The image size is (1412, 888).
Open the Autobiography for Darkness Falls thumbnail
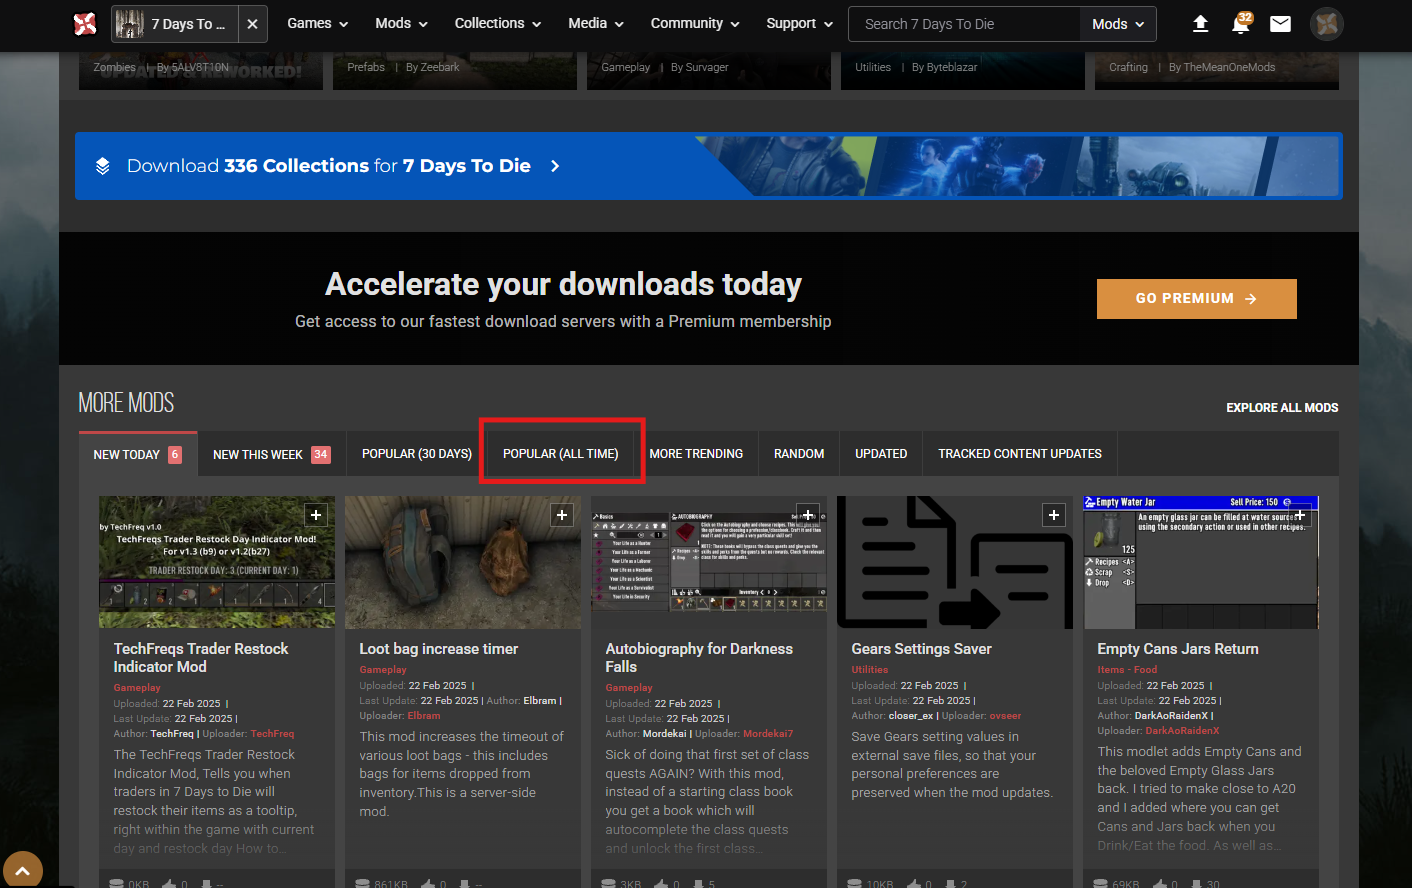(709, 562)
